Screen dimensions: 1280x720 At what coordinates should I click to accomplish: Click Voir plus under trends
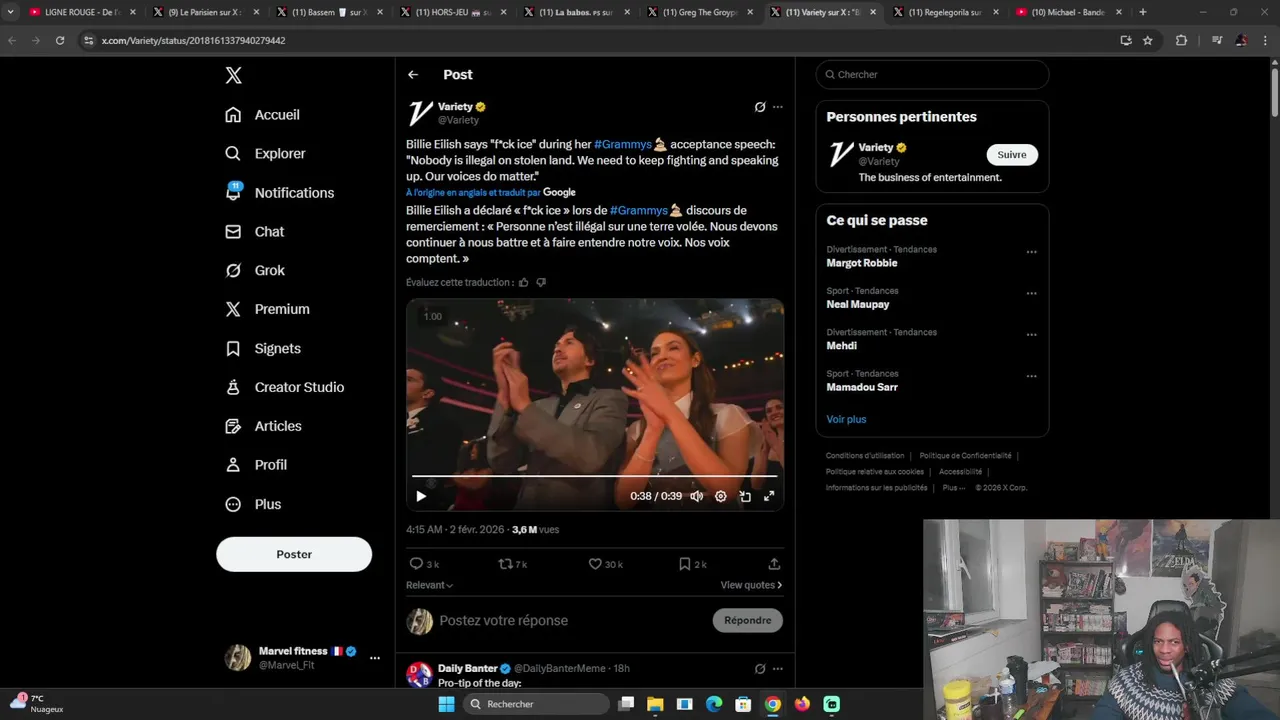pyautogui.click(x=846, y=420)
